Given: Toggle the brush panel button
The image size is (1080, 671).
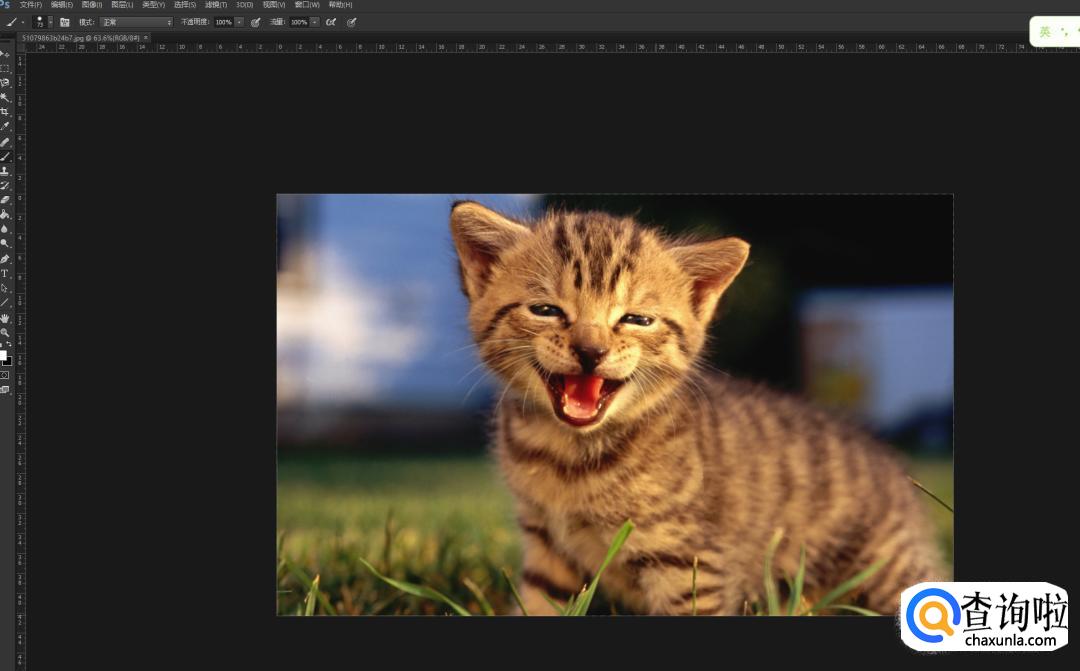Looking at the screenshot, I should tap(65, 22).
